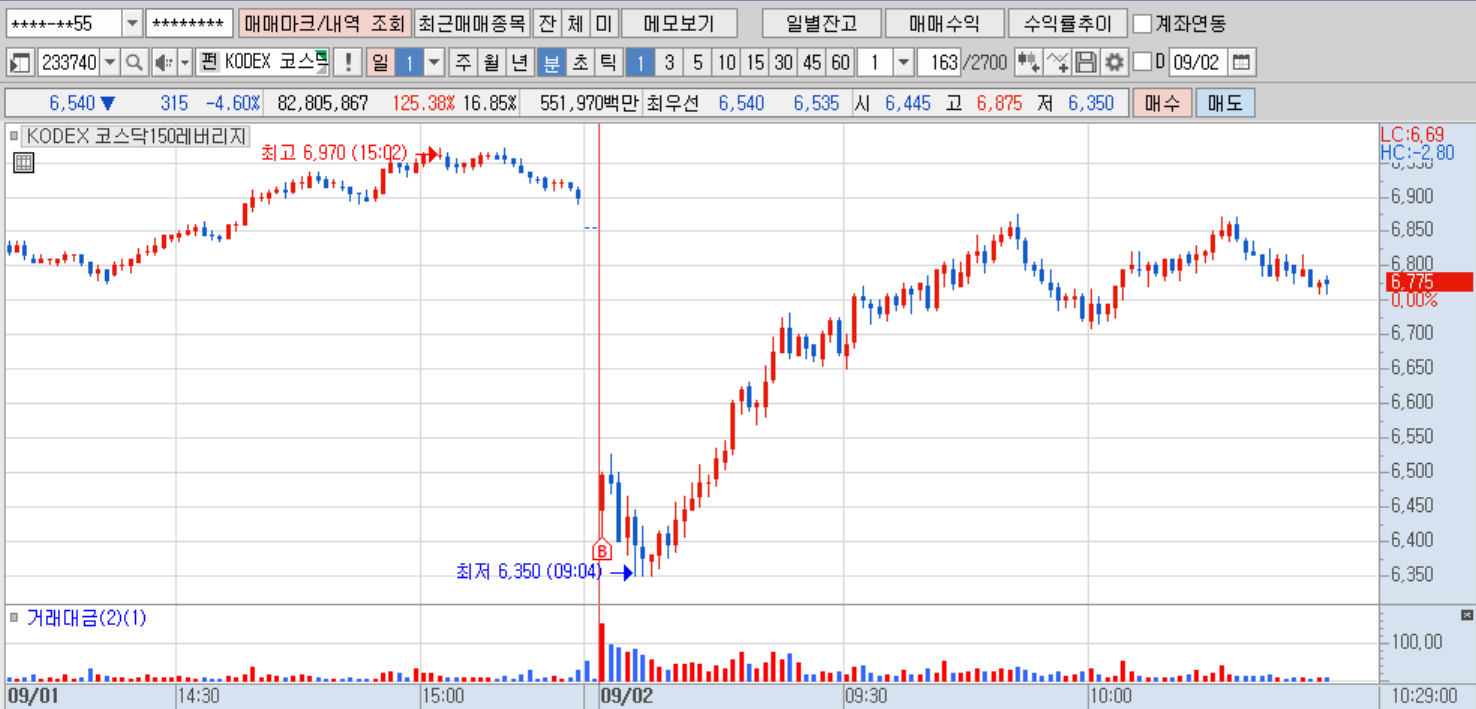Click the B buy marker on chart

pos(601,550)
